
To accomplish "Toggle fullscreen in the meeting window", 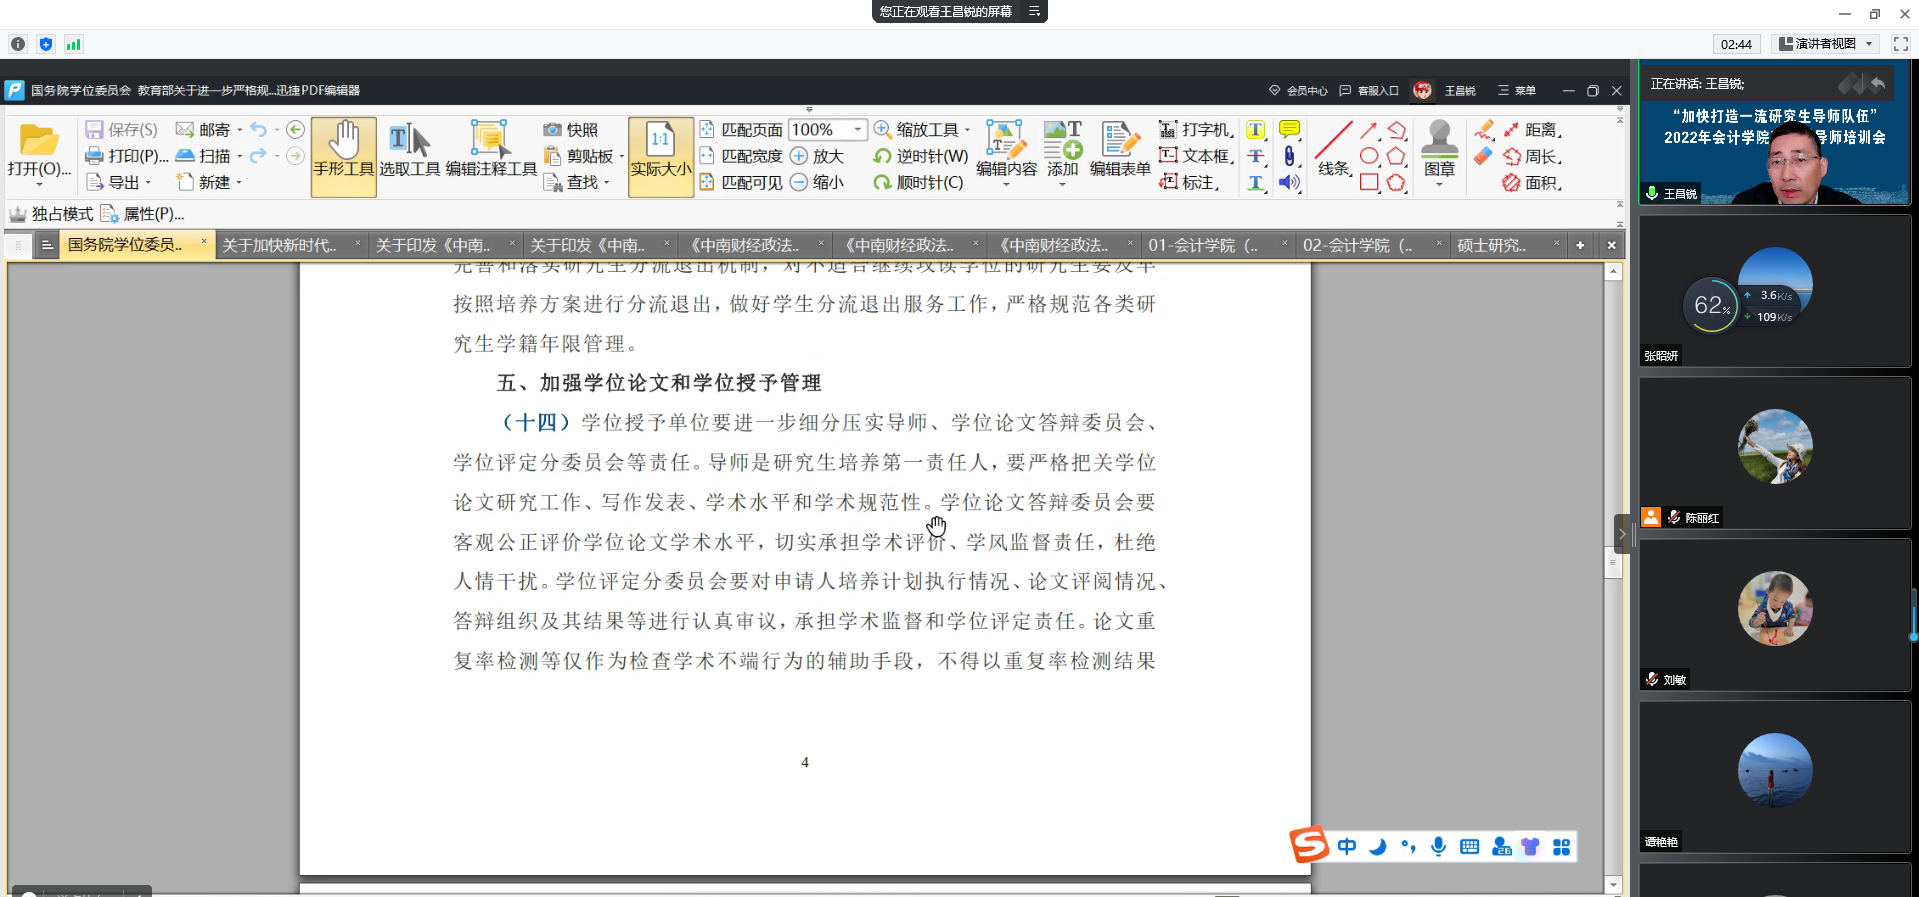I will tap(1900, 44).
